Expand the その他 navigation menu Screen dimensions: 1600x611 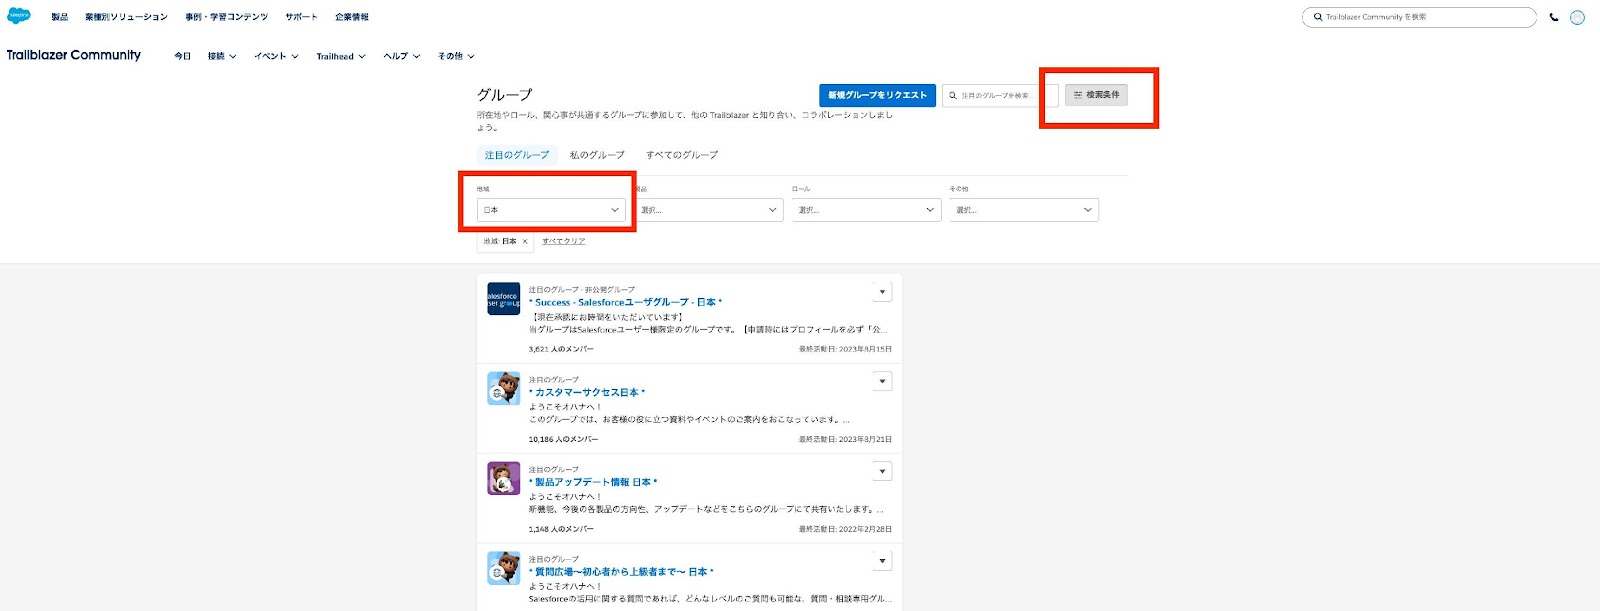pos(456,56)
